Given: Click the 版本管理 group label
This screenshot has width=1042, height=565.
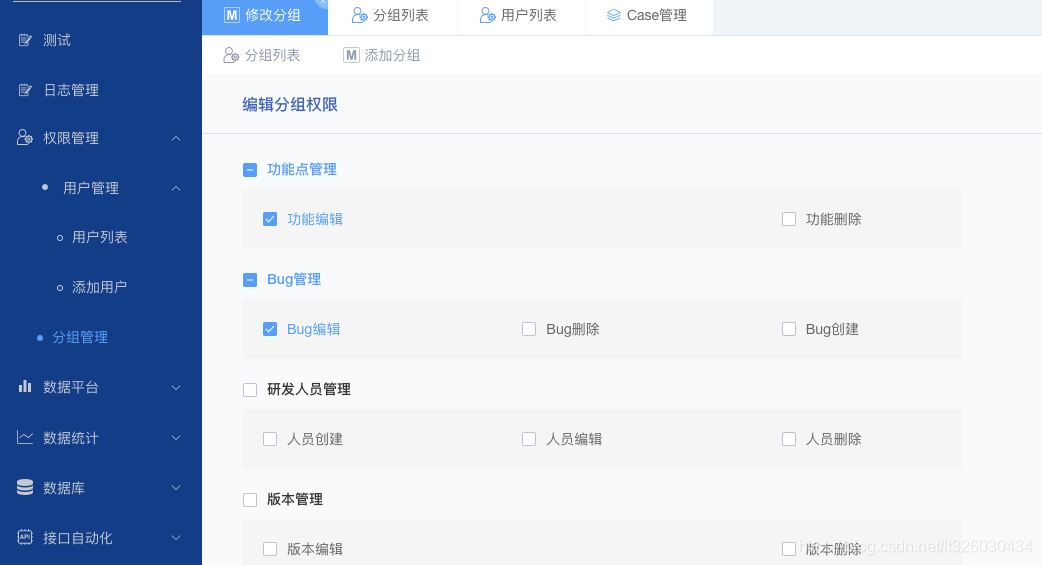Looking at the screenshot, I should click(x=295, y=499).
